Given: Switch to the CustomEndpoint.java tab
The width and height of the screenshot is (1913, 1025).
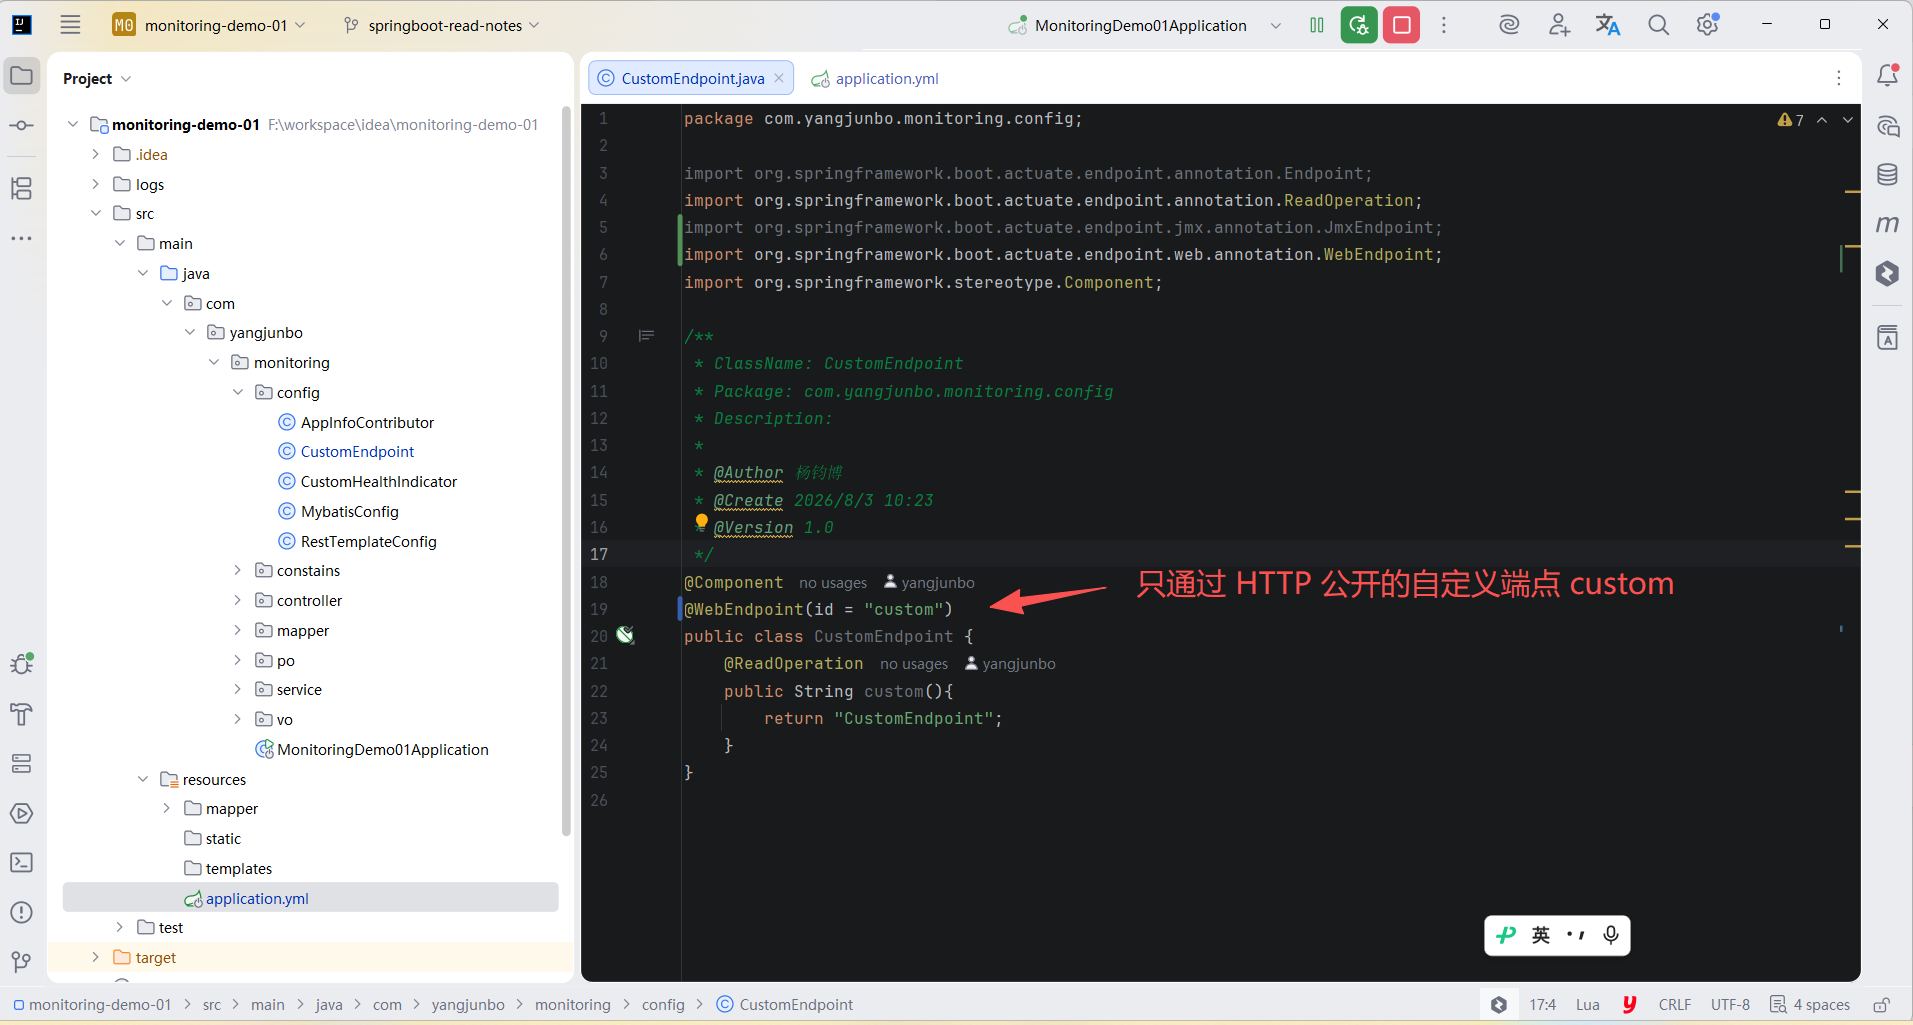Looking at the screenshot, I should [692, 78].
